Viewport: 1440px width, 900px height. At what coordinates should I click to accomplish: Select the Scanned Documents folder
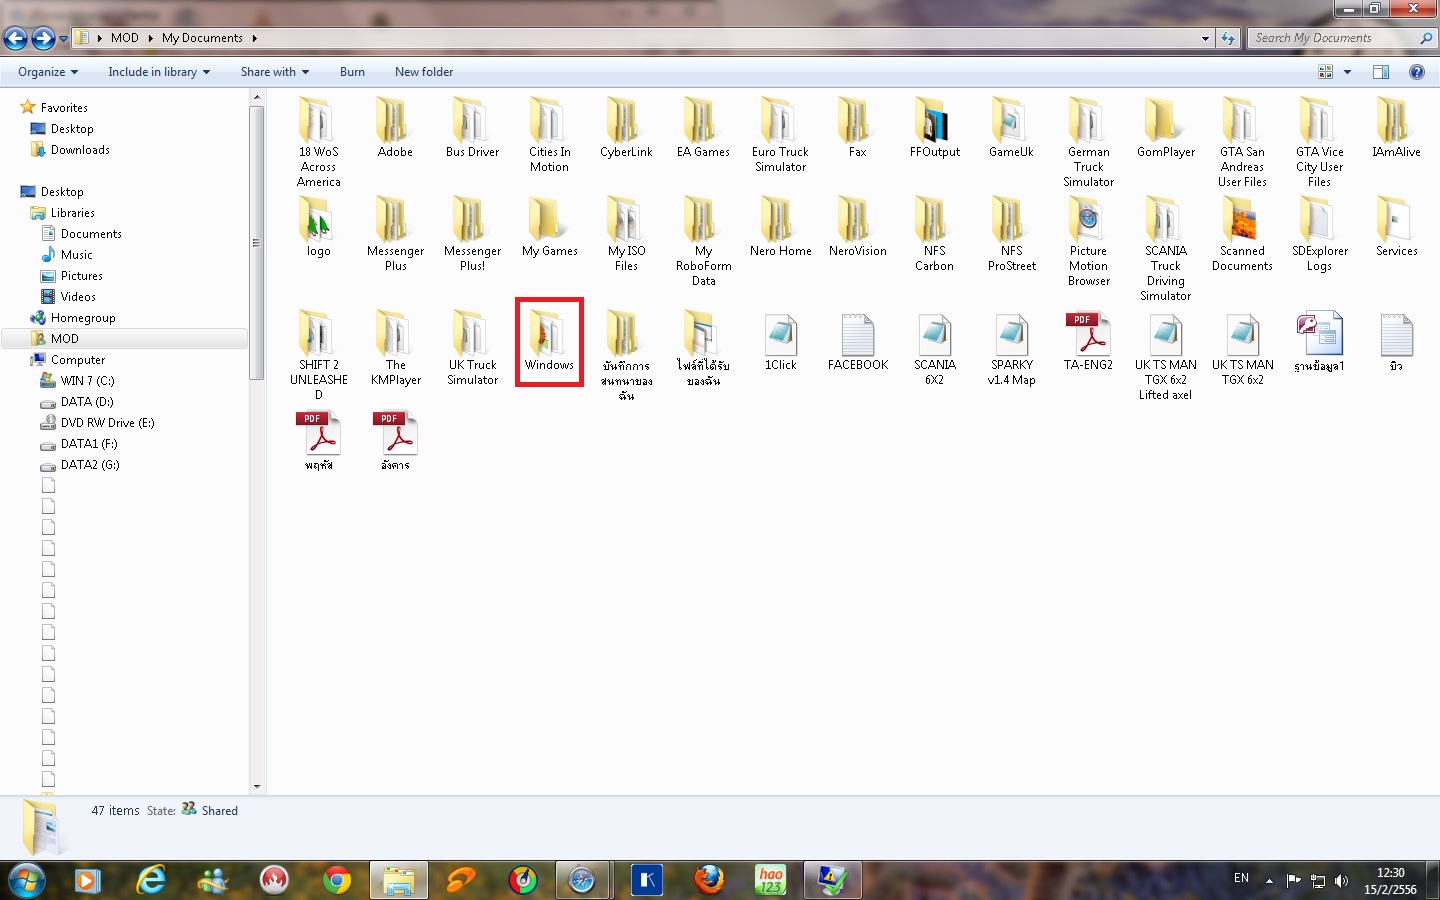1242,234
